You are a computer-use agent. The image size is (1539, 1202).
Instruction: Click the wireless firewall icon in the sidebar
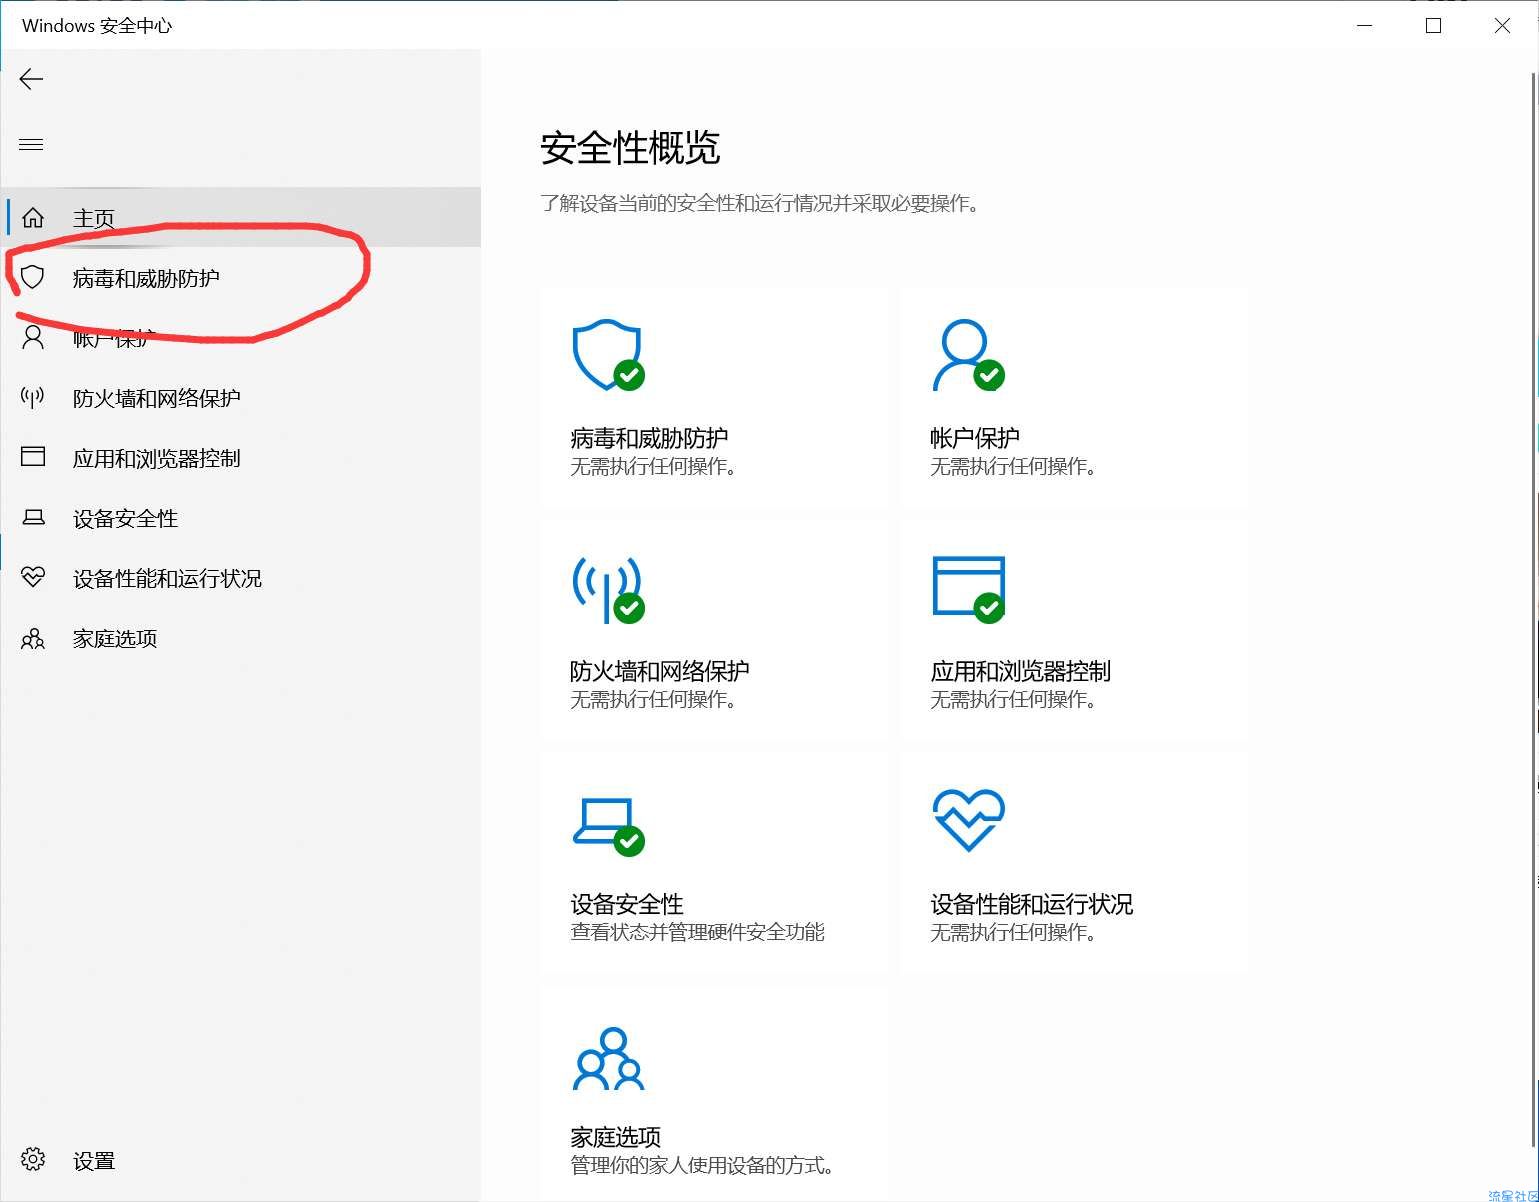[x=33, y=397]
